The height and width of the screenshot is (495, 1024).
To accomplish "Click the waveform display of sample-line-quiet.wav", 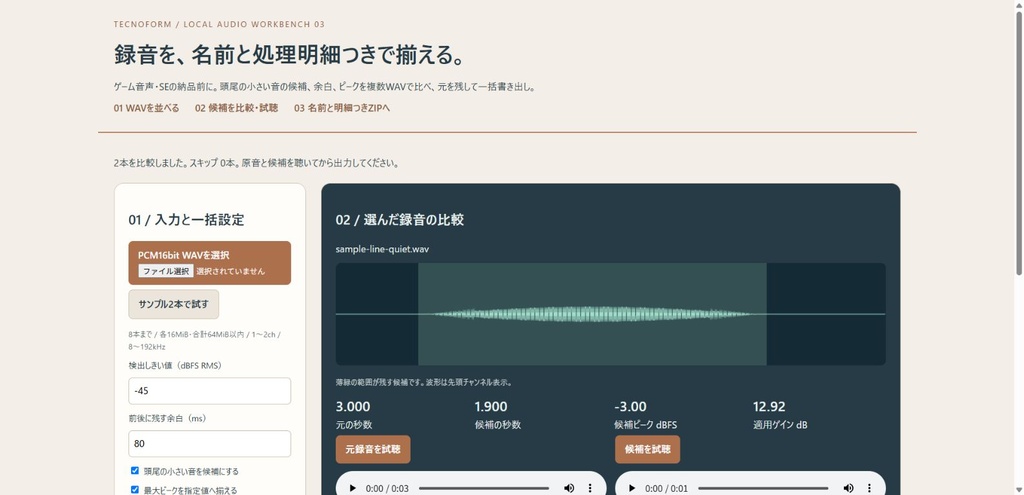I will [611, 314].
